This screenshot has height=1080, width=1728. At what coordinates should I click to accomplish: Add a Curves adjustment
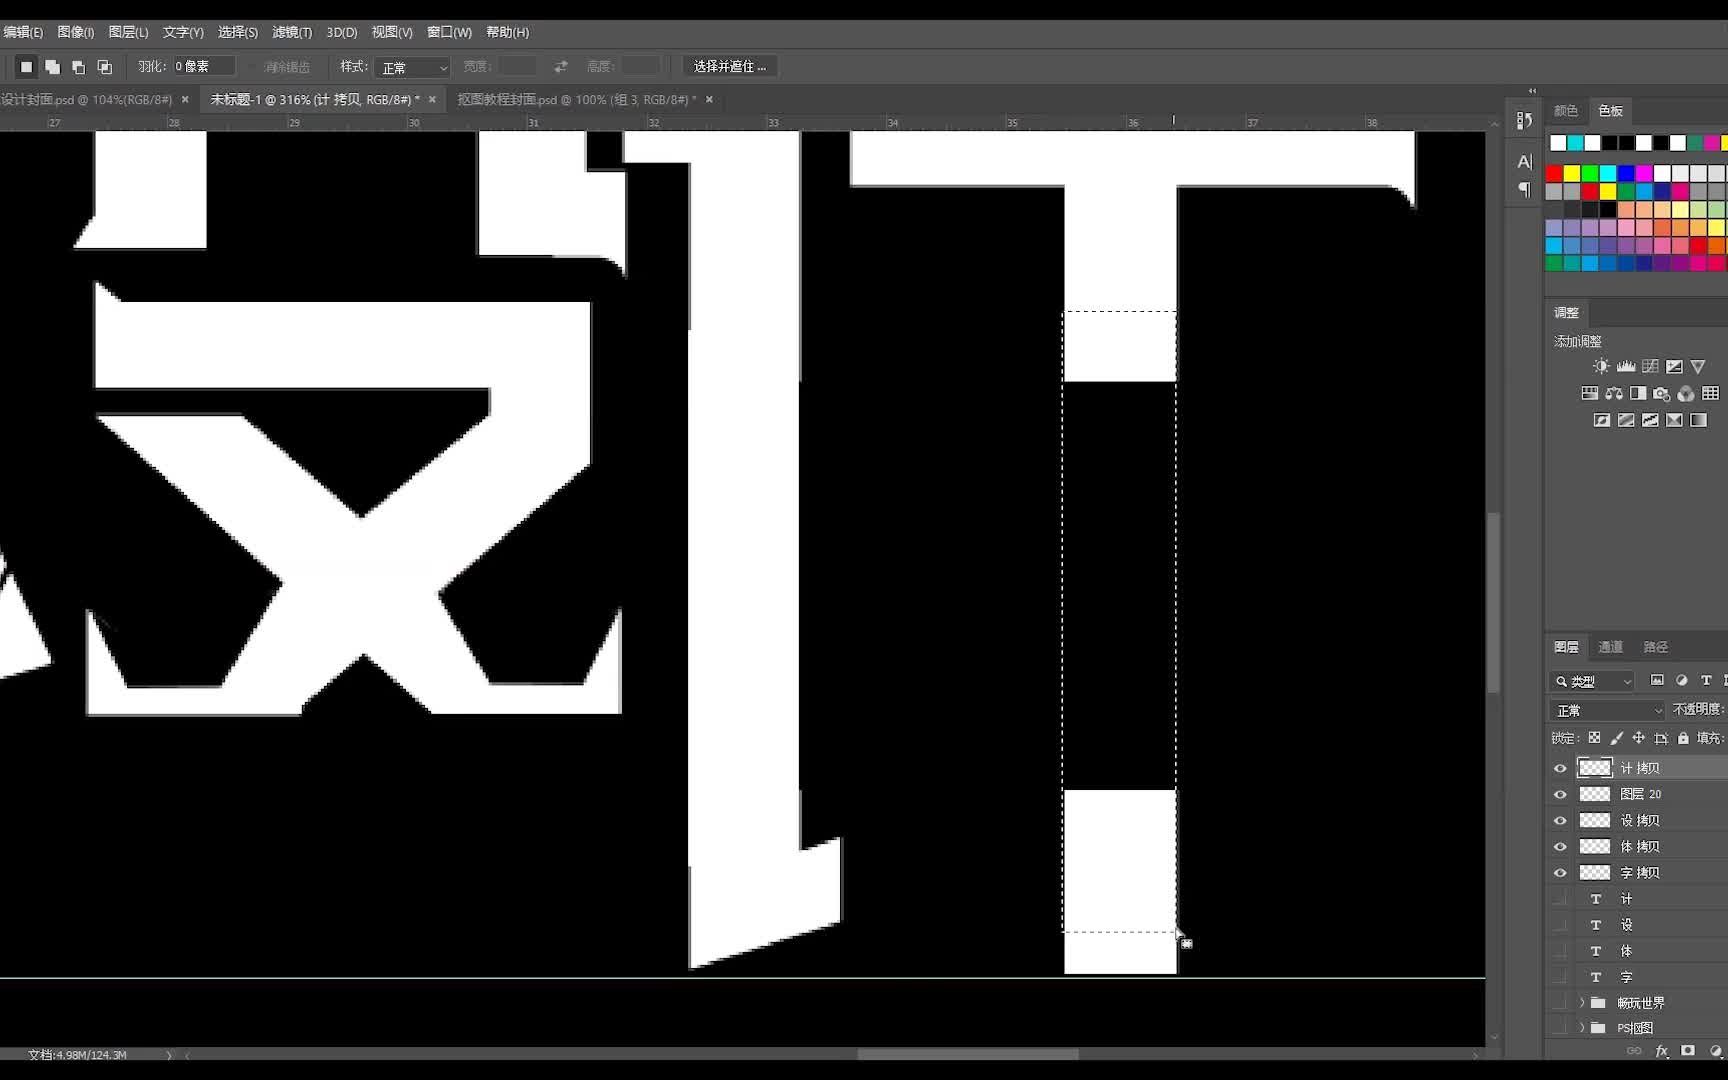tap(1650, 366)
